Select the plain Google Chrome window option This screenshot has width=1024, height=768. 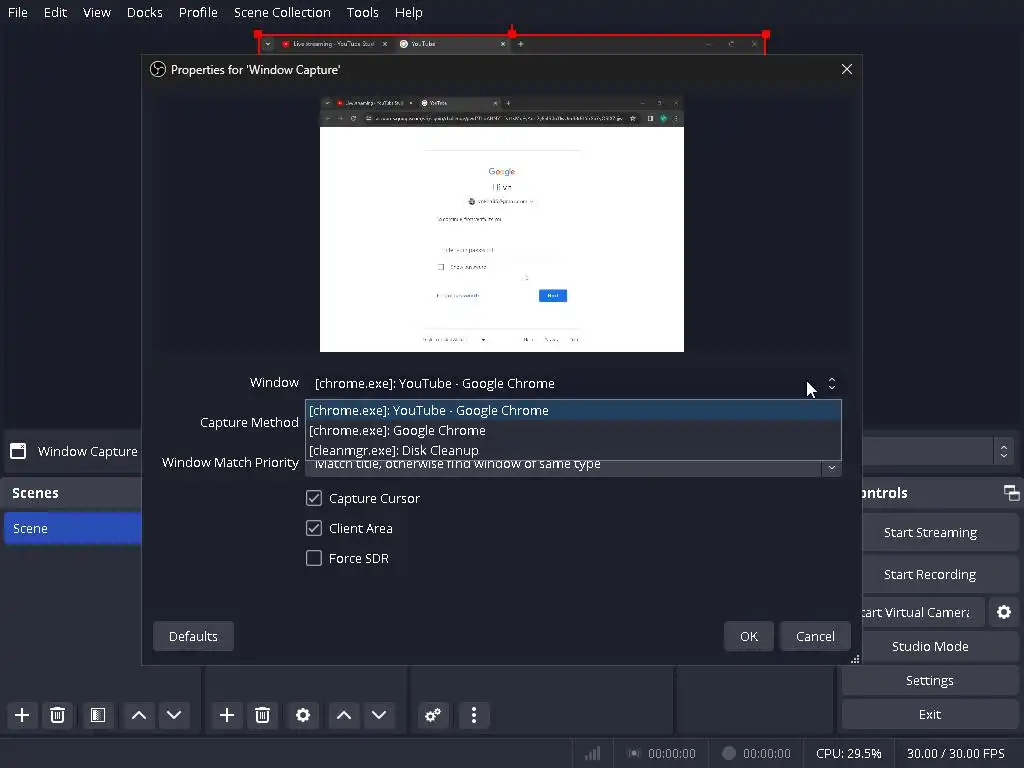[573, 430]
